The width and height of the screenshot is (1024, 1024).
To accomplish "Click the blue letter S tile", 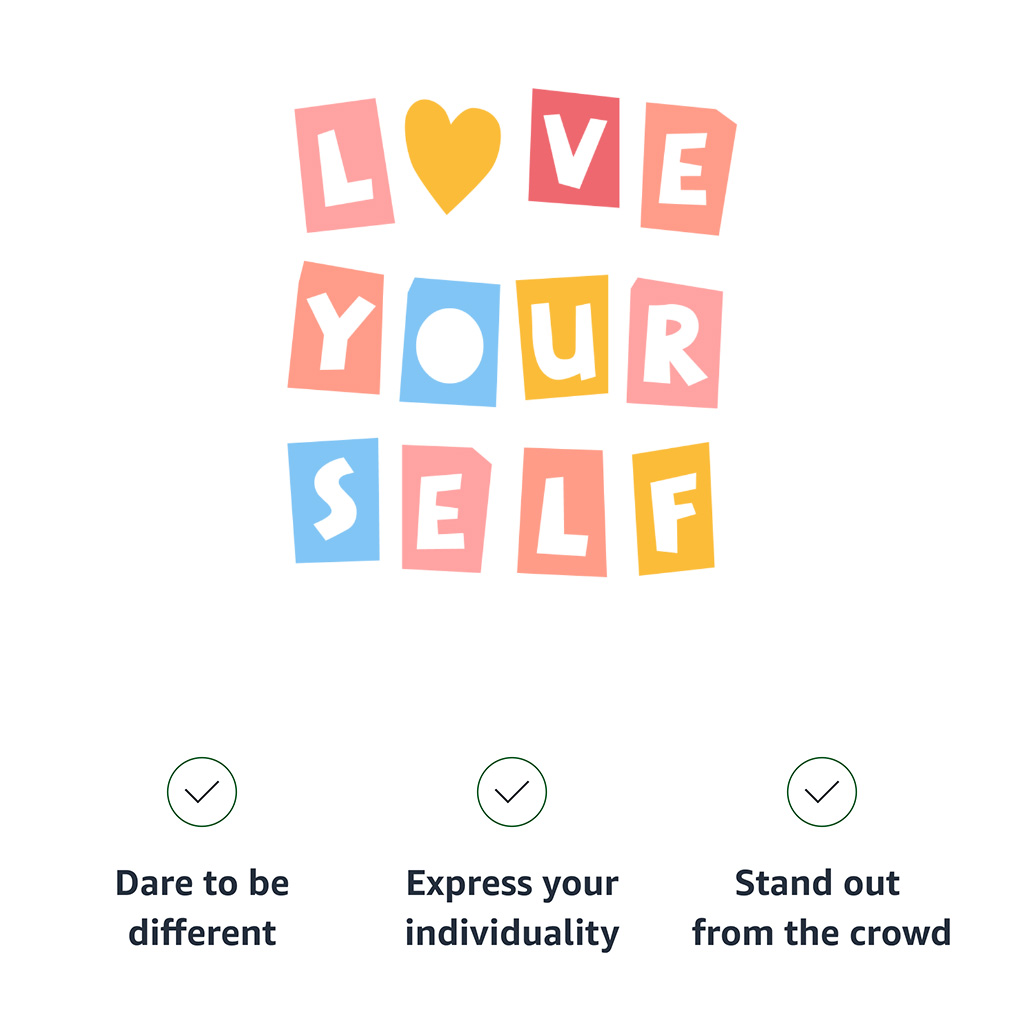I will pyautogui.click(x=334, y=500).
